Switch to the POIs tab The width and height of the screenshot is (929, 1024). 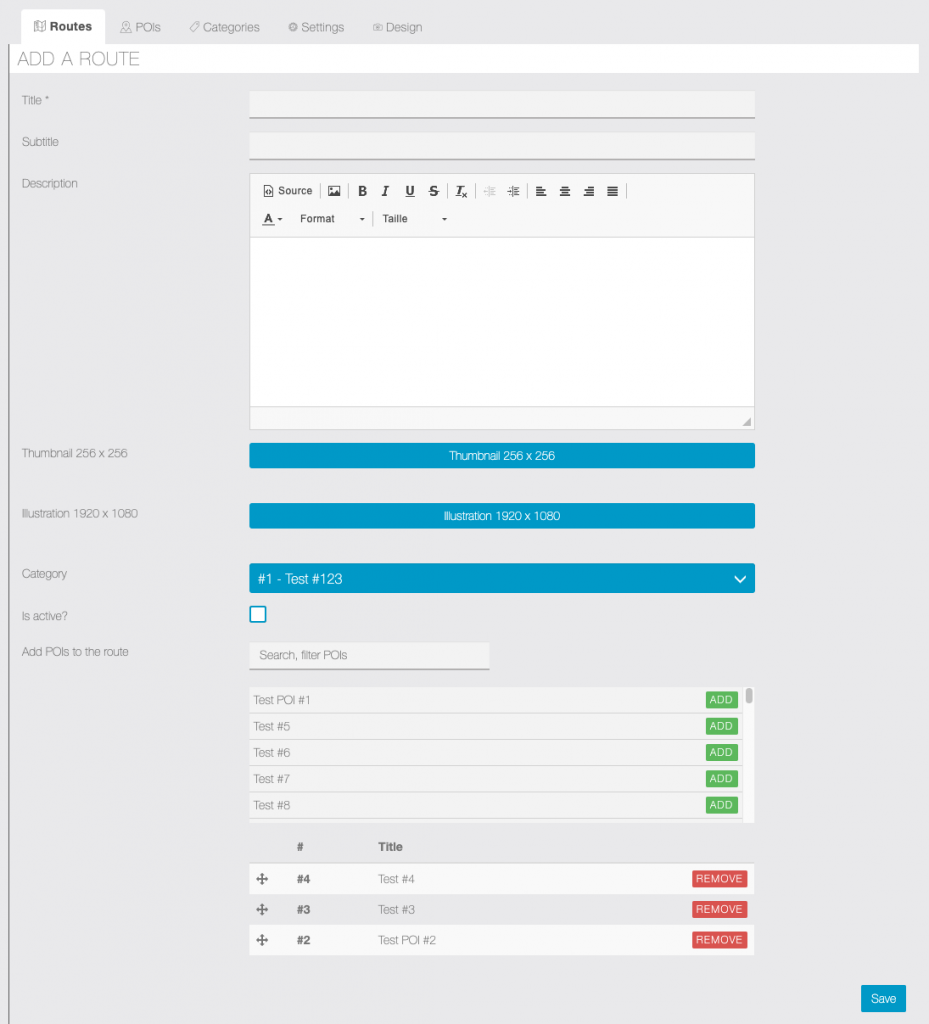[x=140, y=27]
